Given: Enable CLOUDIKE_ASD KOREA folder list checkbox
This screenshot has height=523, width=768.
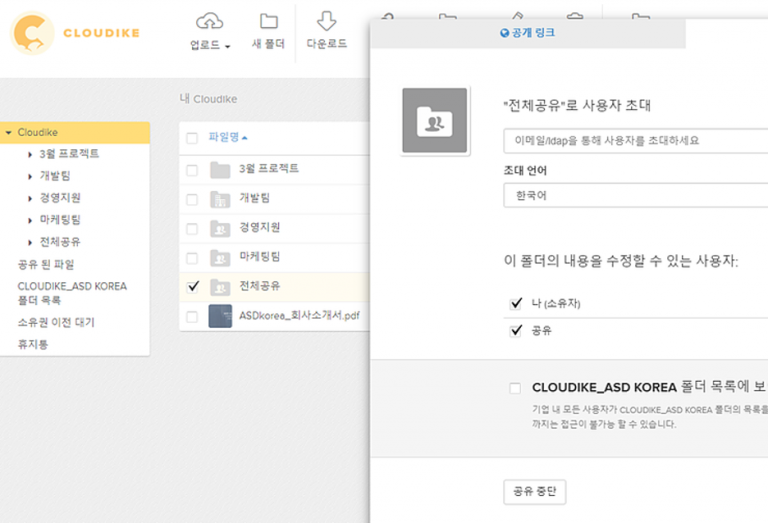Looking at the screenshot, I should (x=515, y=388).
